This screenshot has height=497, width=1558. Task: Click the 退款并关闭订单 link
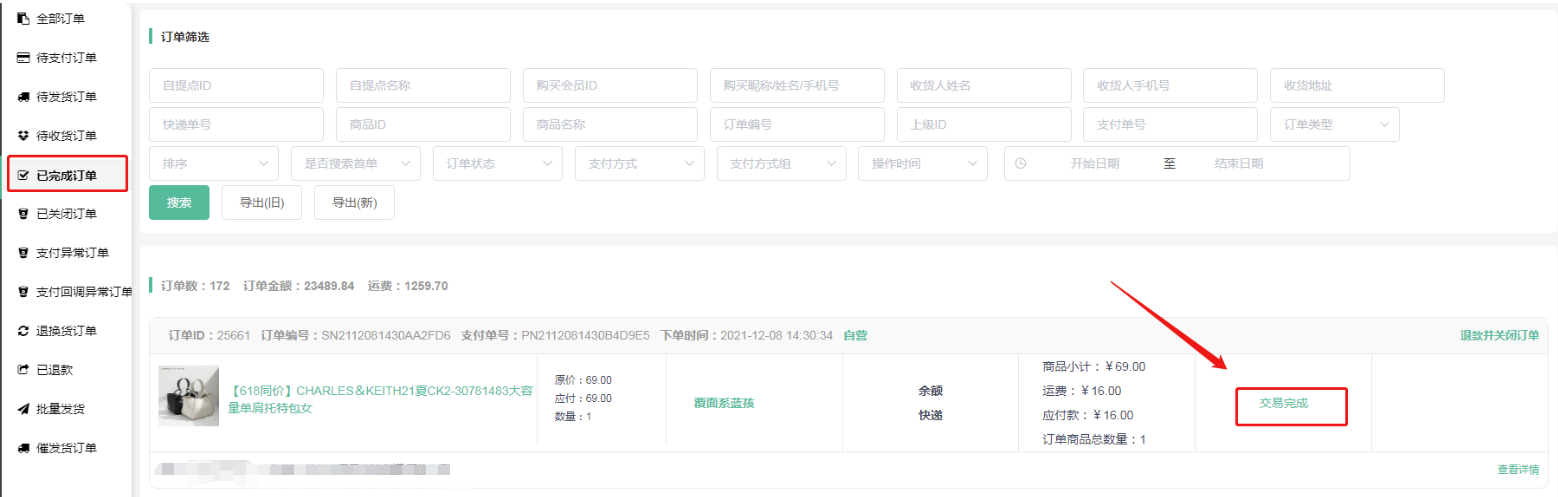pos(1499,336)
